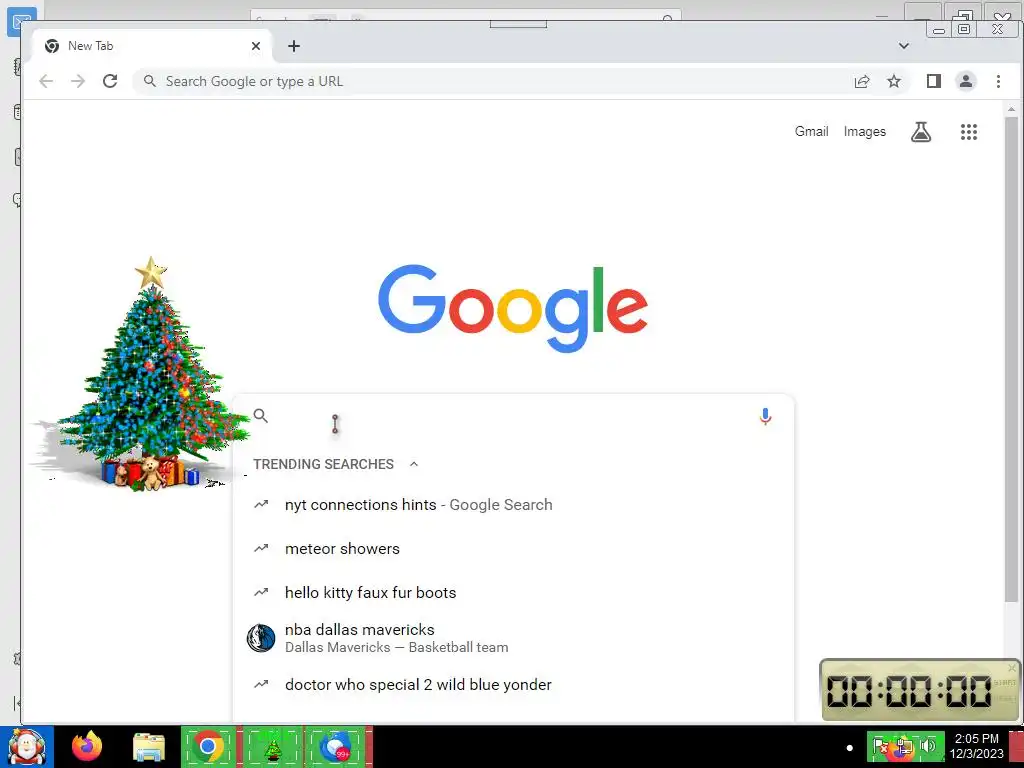Select hello kitty faux fur boots suggestion

click(x=513, y=592)
